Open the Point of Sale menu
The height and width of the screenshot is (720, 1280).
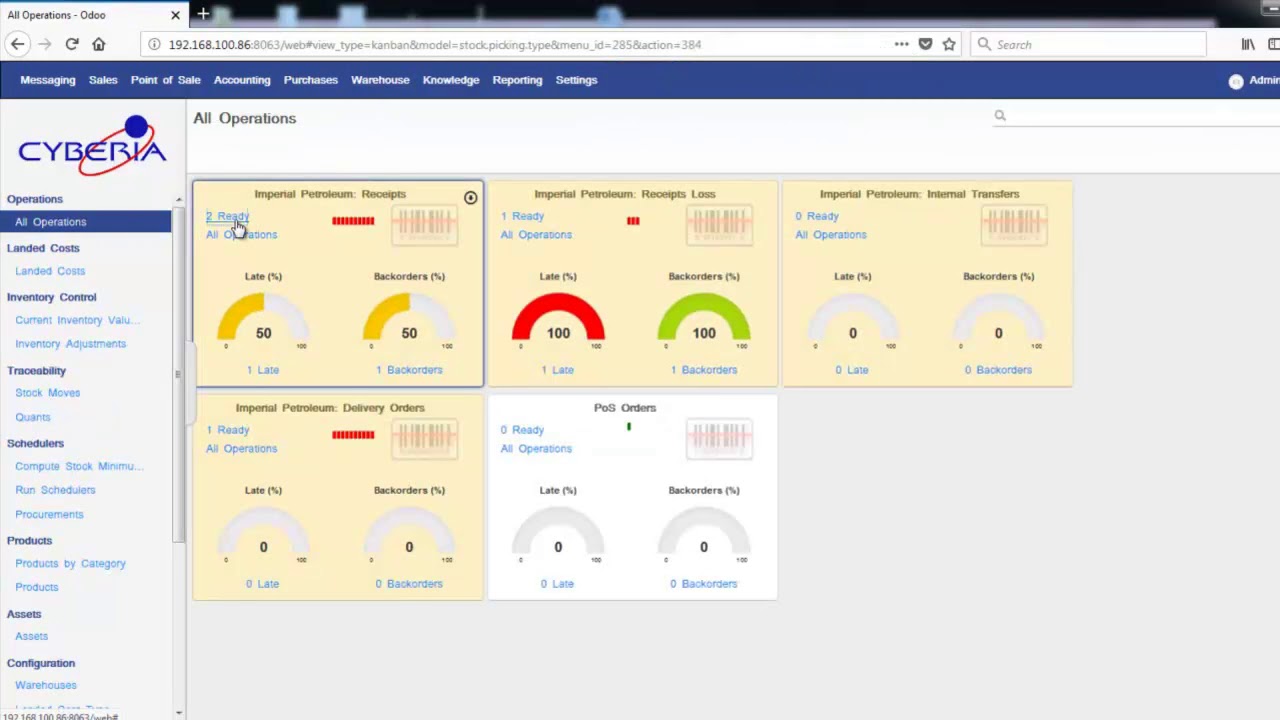tap(165, 80)
